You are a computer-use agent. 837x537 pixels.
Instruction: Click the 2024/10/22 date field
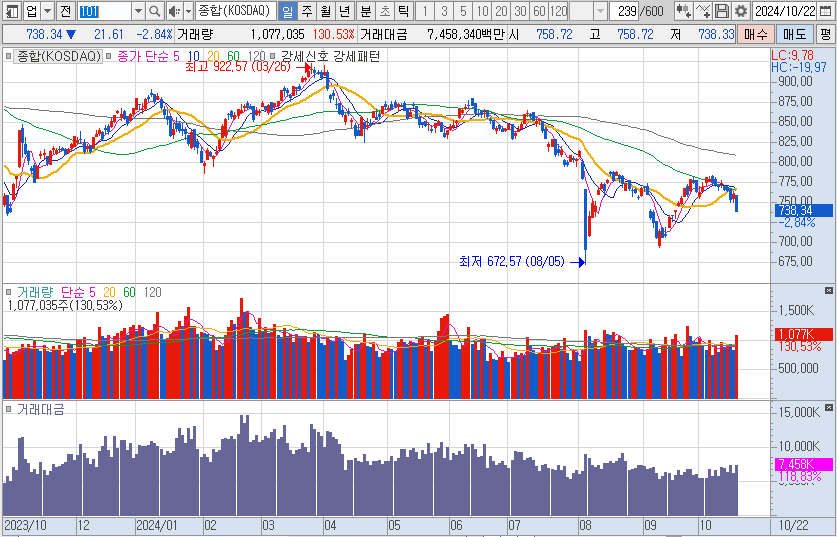(784, 11)
